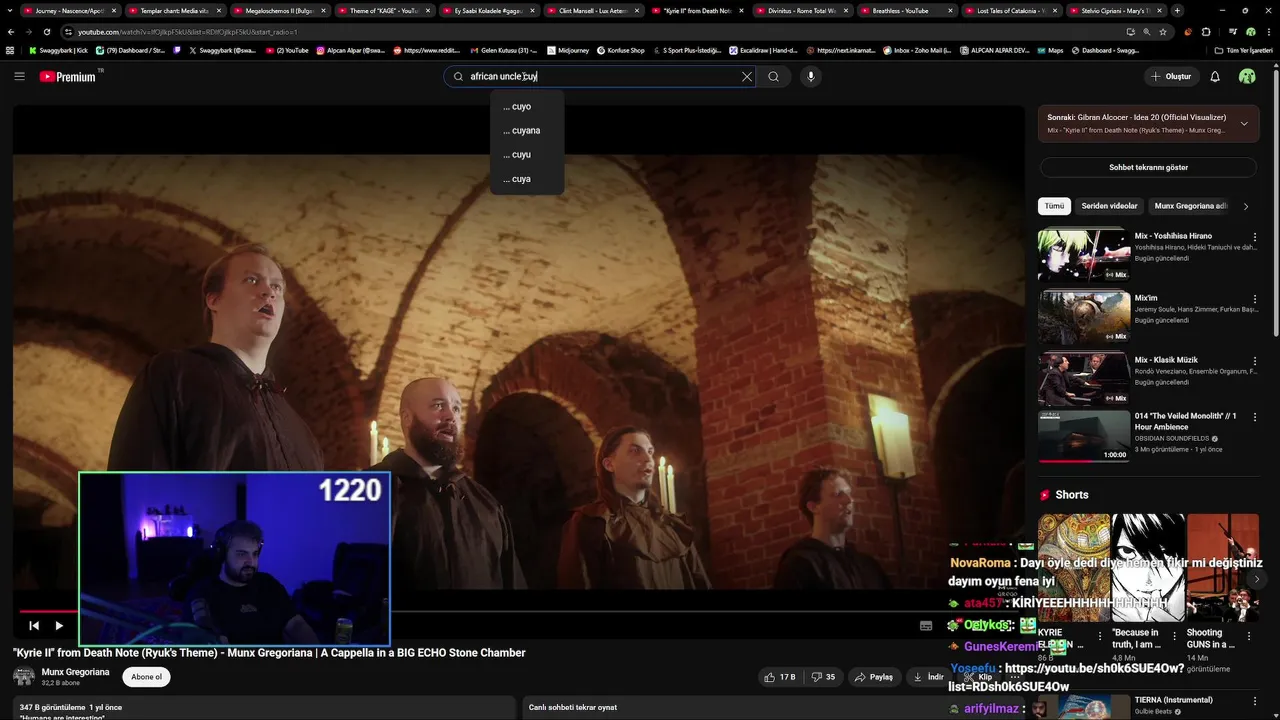1280x720 pixels.
Task: Click the Oluştur create button
Action: pyautogui.click(x=1170, y=76)
